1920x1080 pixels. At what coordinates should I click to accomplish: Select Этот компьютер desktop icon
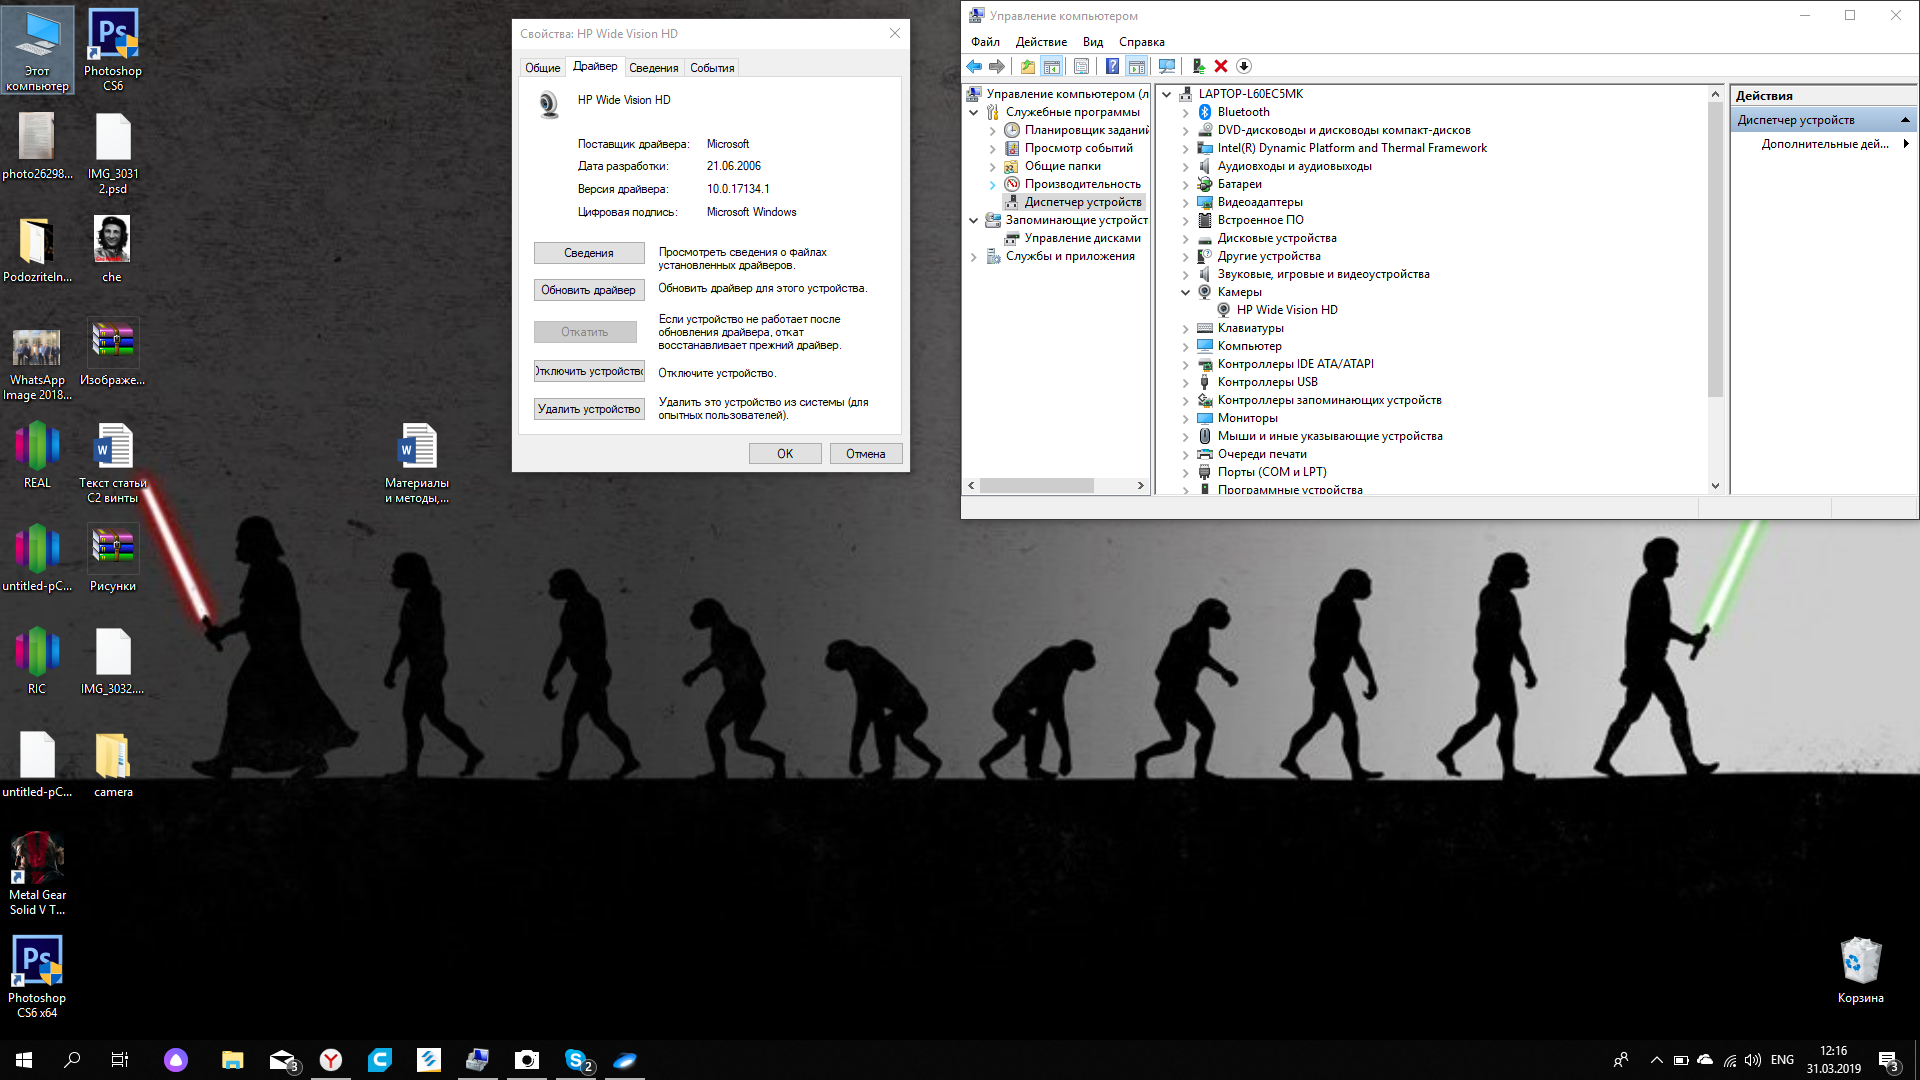coord(37,50)
